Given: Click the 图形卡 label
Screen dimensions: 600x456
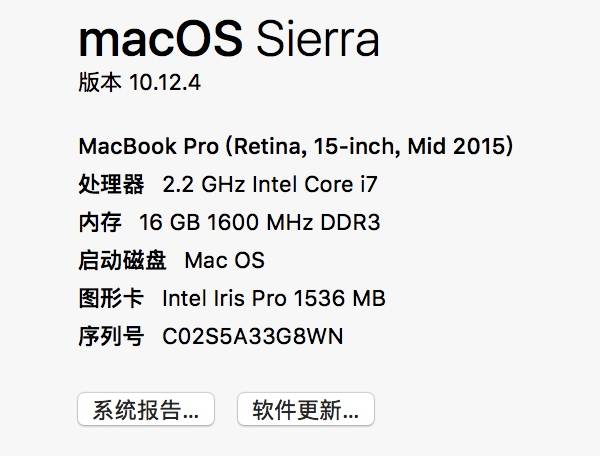Looking at the screenshot, I should click(x=111, y=298).
